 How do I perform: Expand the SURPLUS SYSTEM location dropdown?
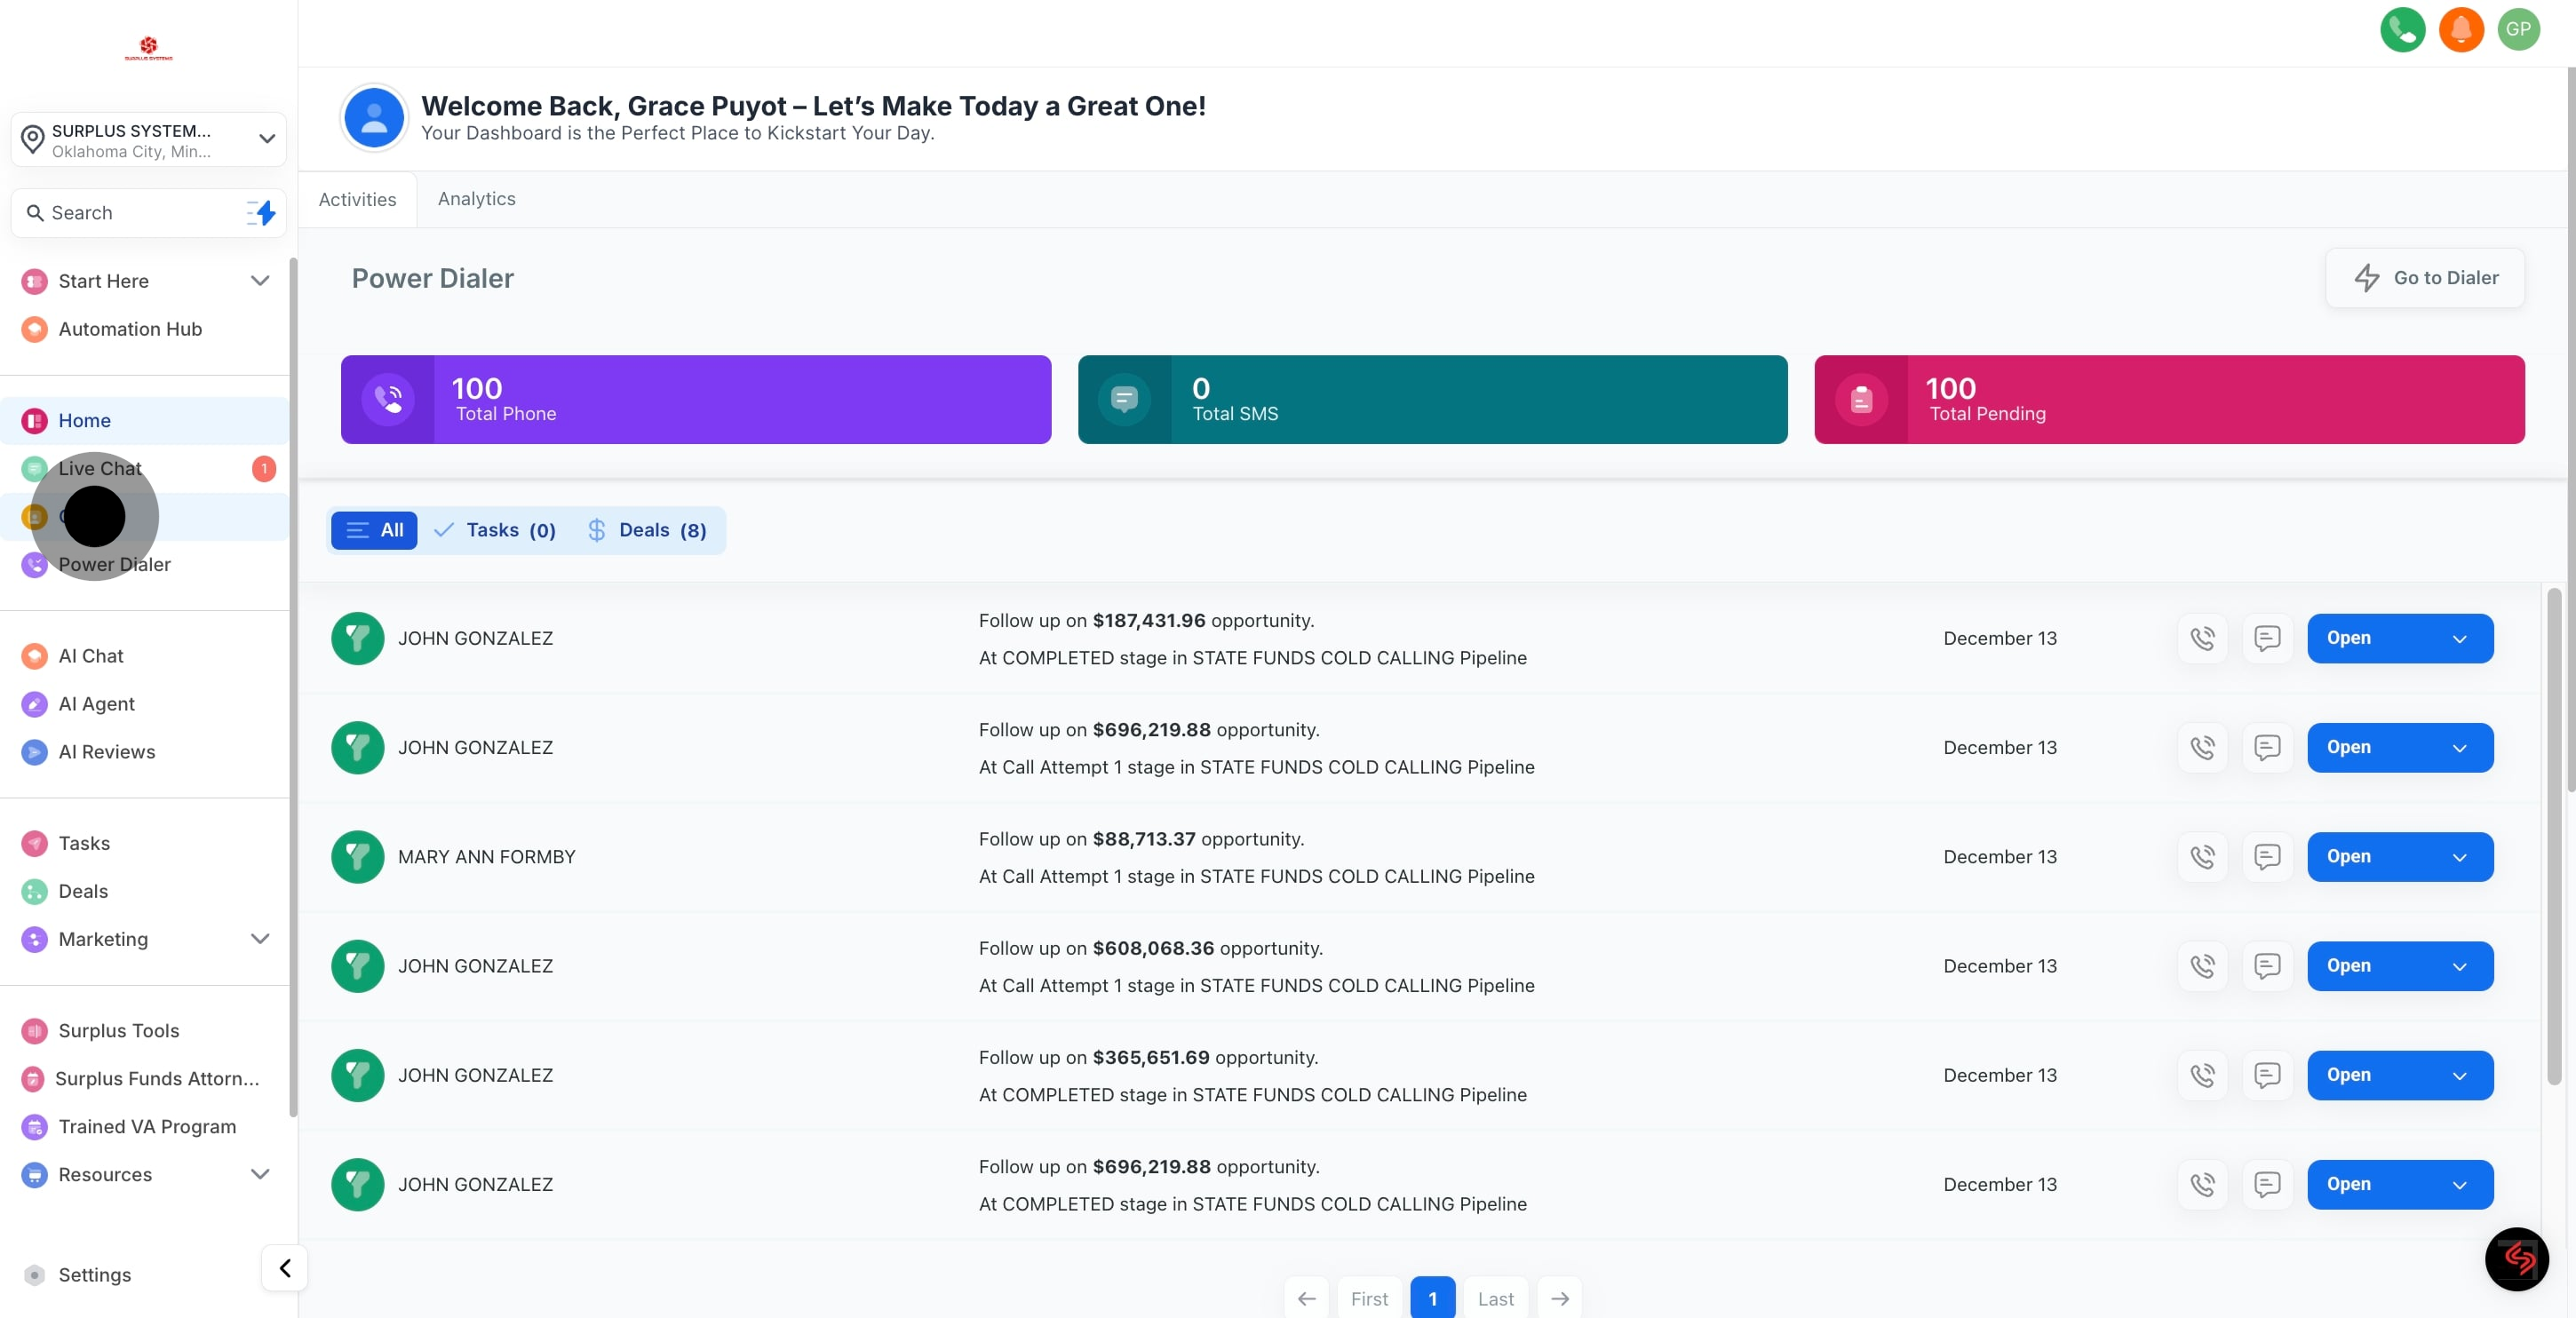266,139
